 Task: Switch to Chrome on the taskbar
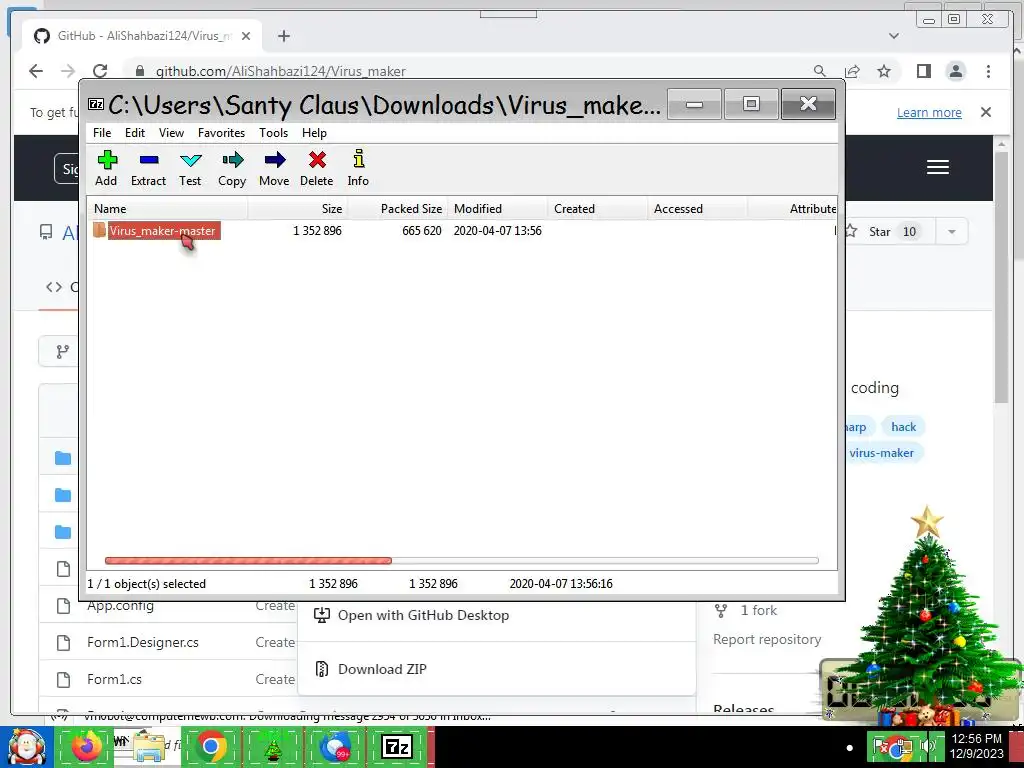(x=211, y=747)
